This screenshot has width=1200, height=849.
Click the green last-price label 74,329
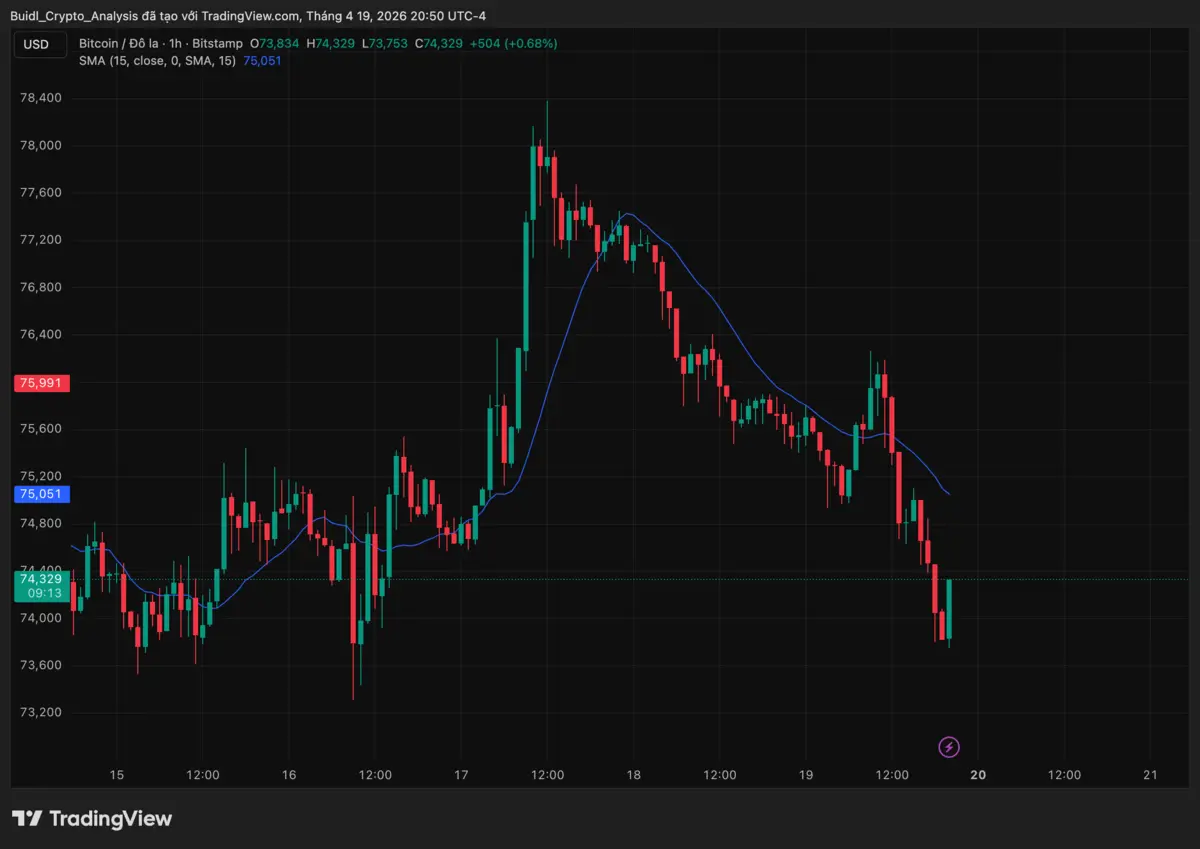click(x=41, y=579)
